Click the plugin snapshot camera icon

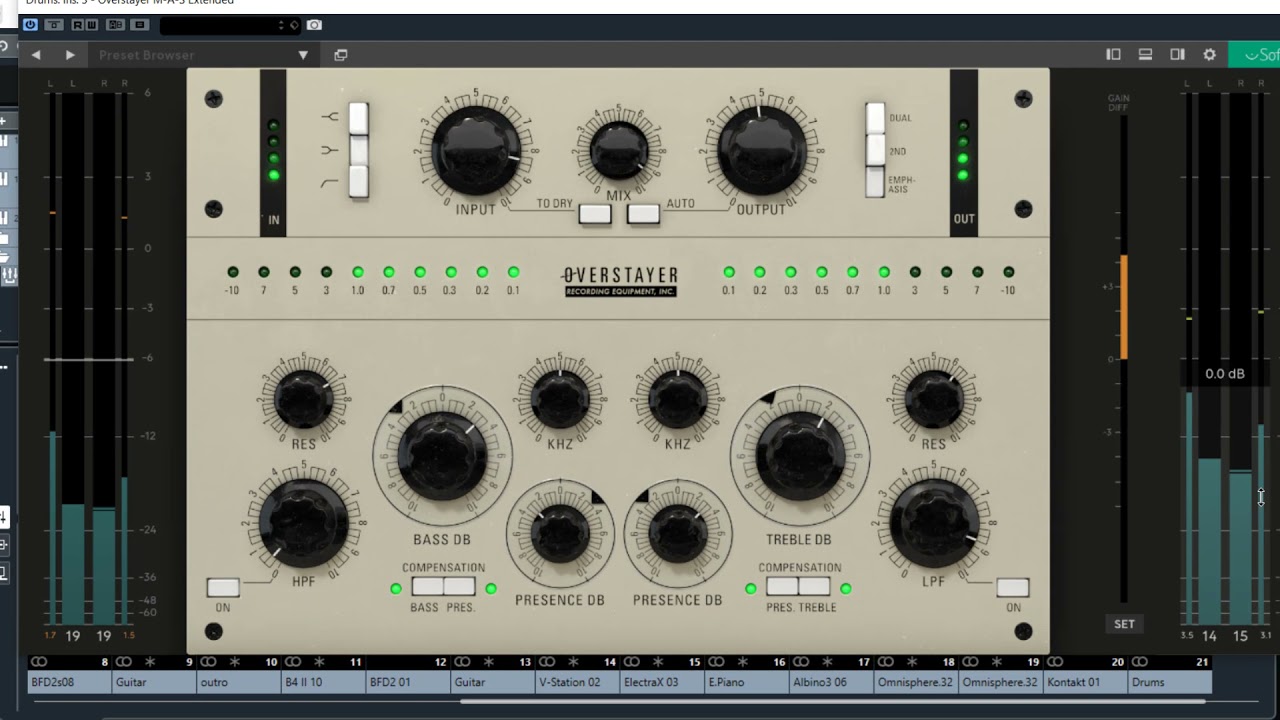pyautogui.click(x=314, y=24)
